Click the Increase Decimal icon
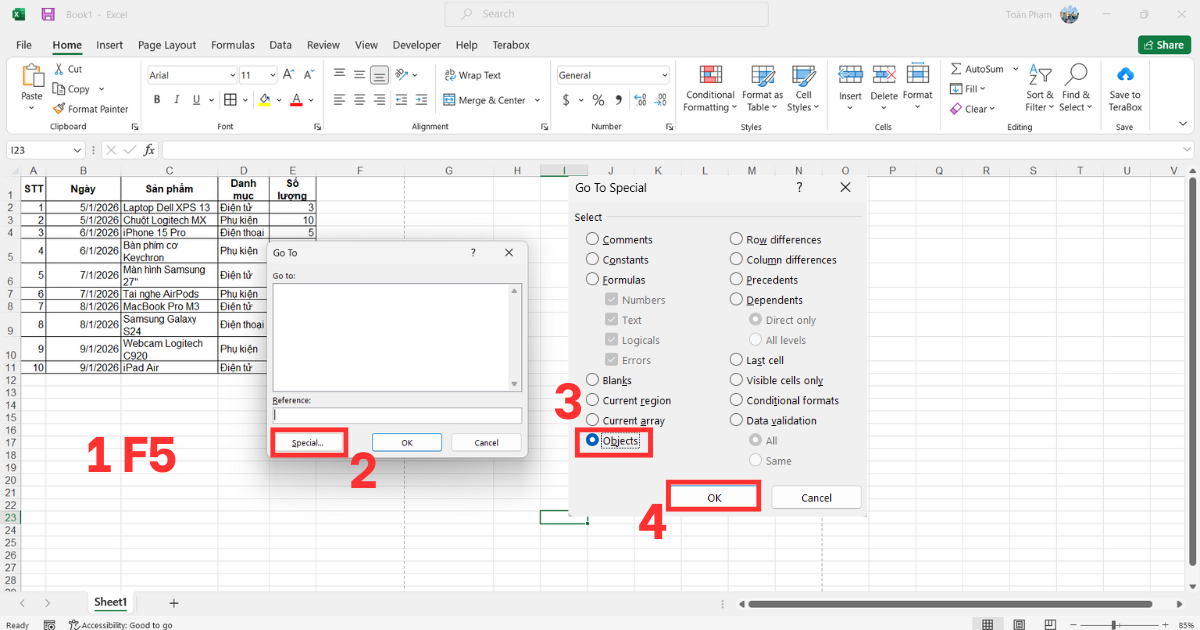The image size is (1200, 630). tap(638, 100)
